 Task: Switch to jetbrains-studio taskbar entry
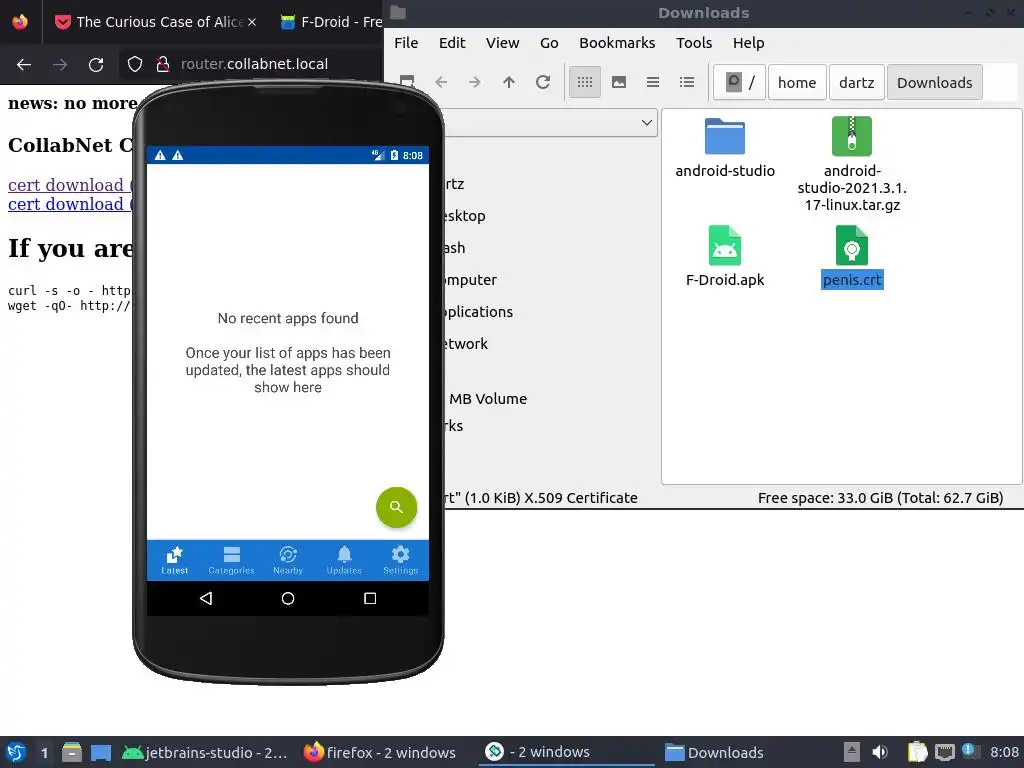point(205,752)
